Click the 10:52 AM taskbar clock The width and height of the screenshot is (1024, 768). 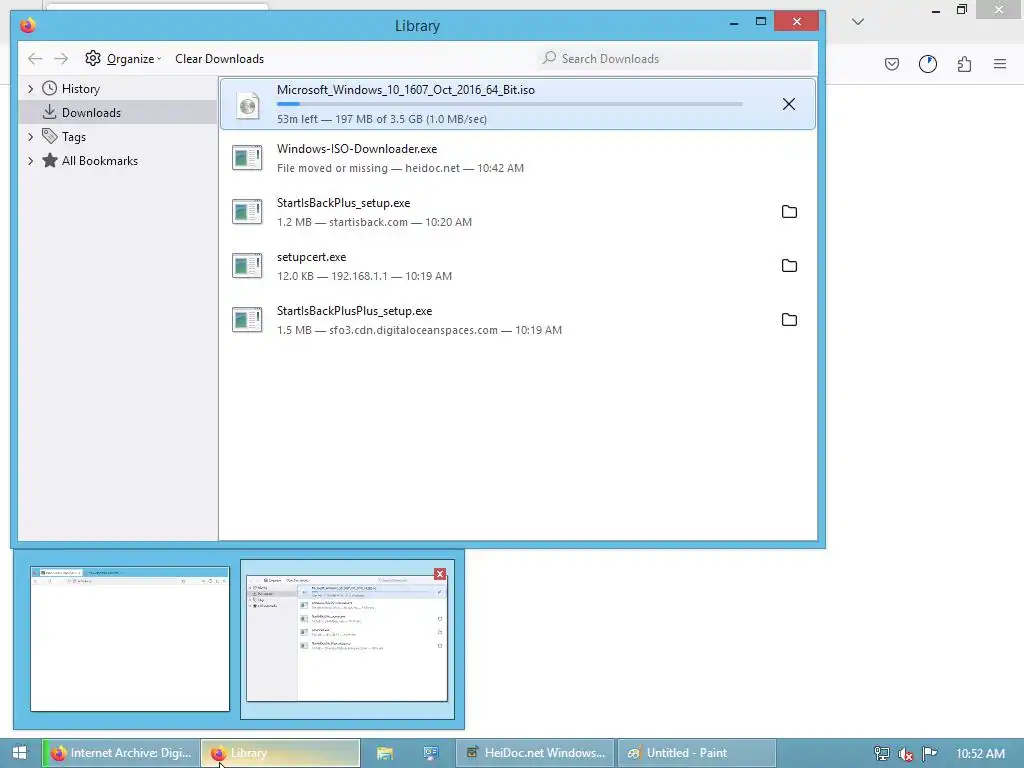(x=980, y=754)
